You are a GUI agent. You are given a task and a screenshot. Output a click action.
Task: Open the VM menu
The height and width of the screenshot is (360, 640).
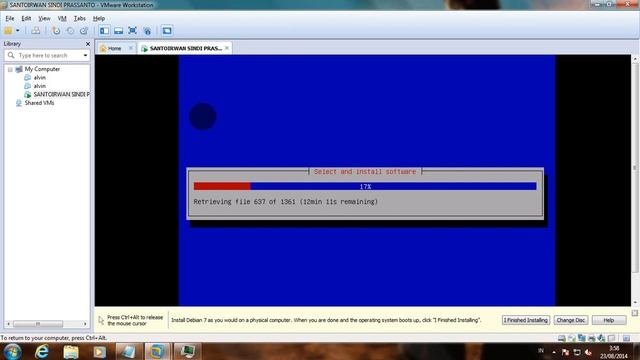(x=62, y=18)
